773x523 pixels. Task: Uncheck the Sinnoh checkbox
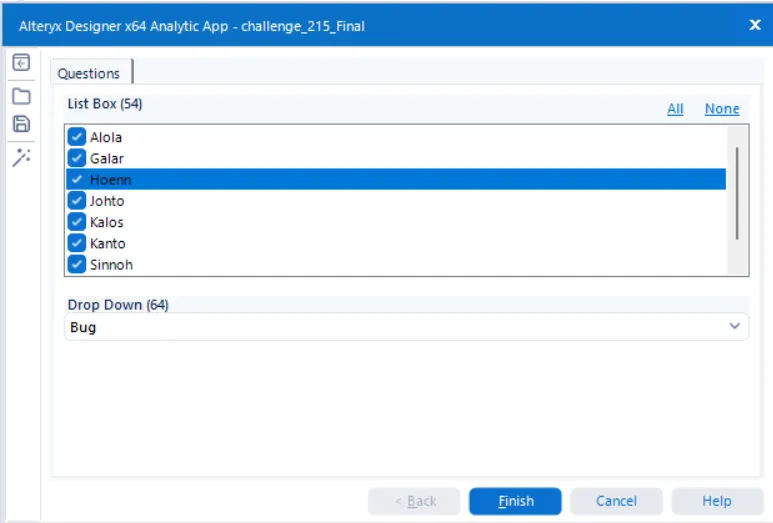[77, 264]
